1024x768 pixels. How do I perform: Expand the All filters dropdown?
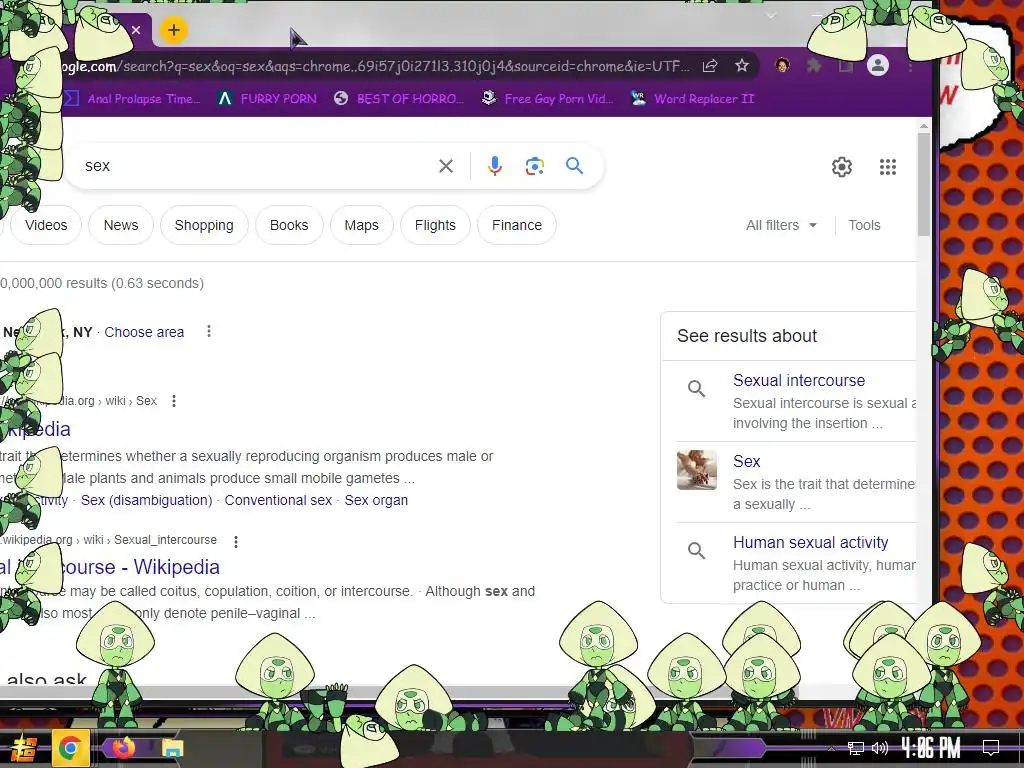pos(781,225)
